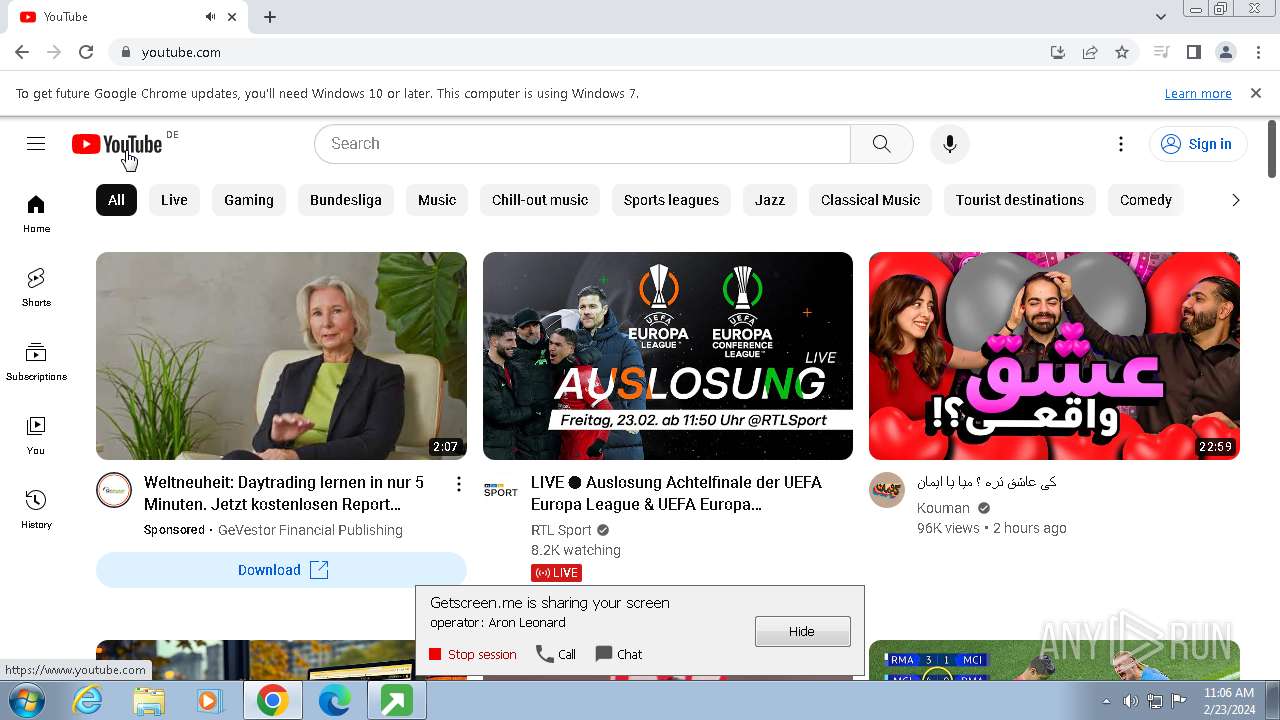Open History in sidebar

[36, 509]
